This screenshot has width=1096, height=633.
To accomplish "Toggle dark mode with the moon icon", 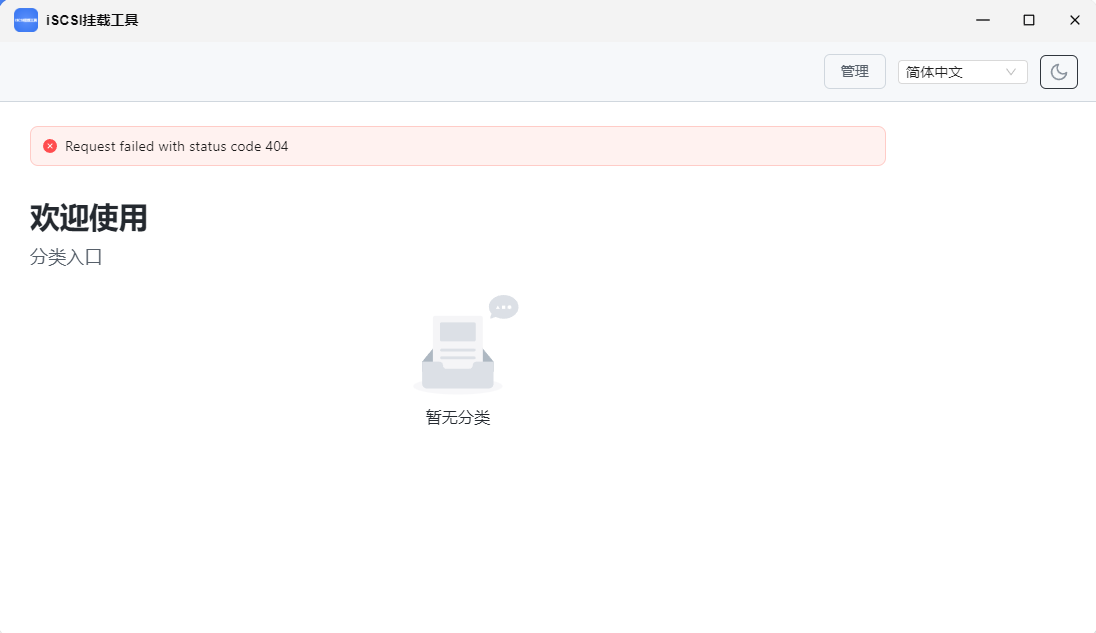I will pyautogui.click(x=1058, y=72).
